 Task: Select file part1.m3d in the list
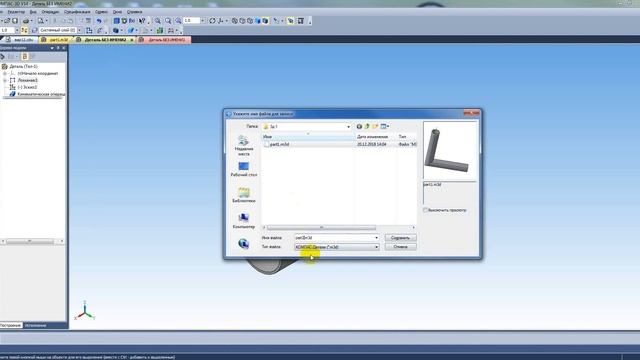(280, 144)
